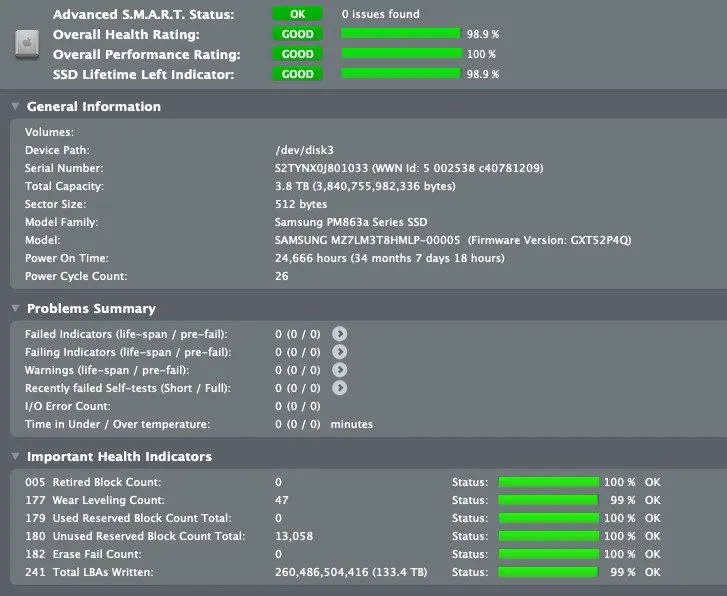The height and width of the screenshot is (596, 727).
Task: Click the GOOD badge for Overall Health Rating
Action: (x=297, y=34)
